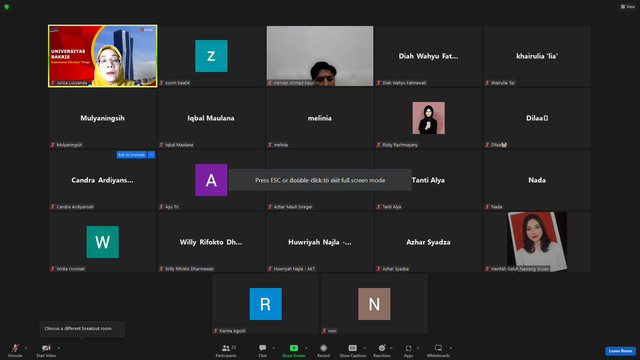Image resolution: width=640 pixels, height=360 pixels.
Task: Click the muted mic icon by Mulyaningsih label
Action: (53, 145)
